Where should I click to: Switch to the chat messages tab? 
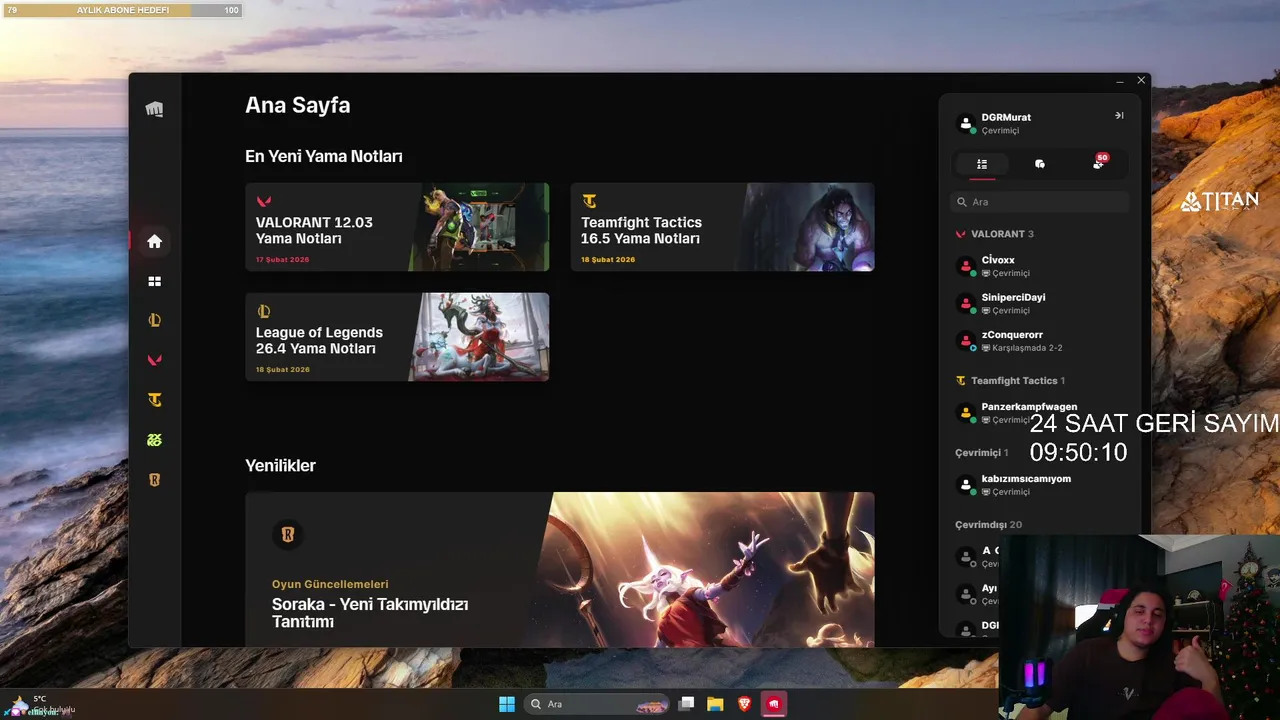(1040, 164)
